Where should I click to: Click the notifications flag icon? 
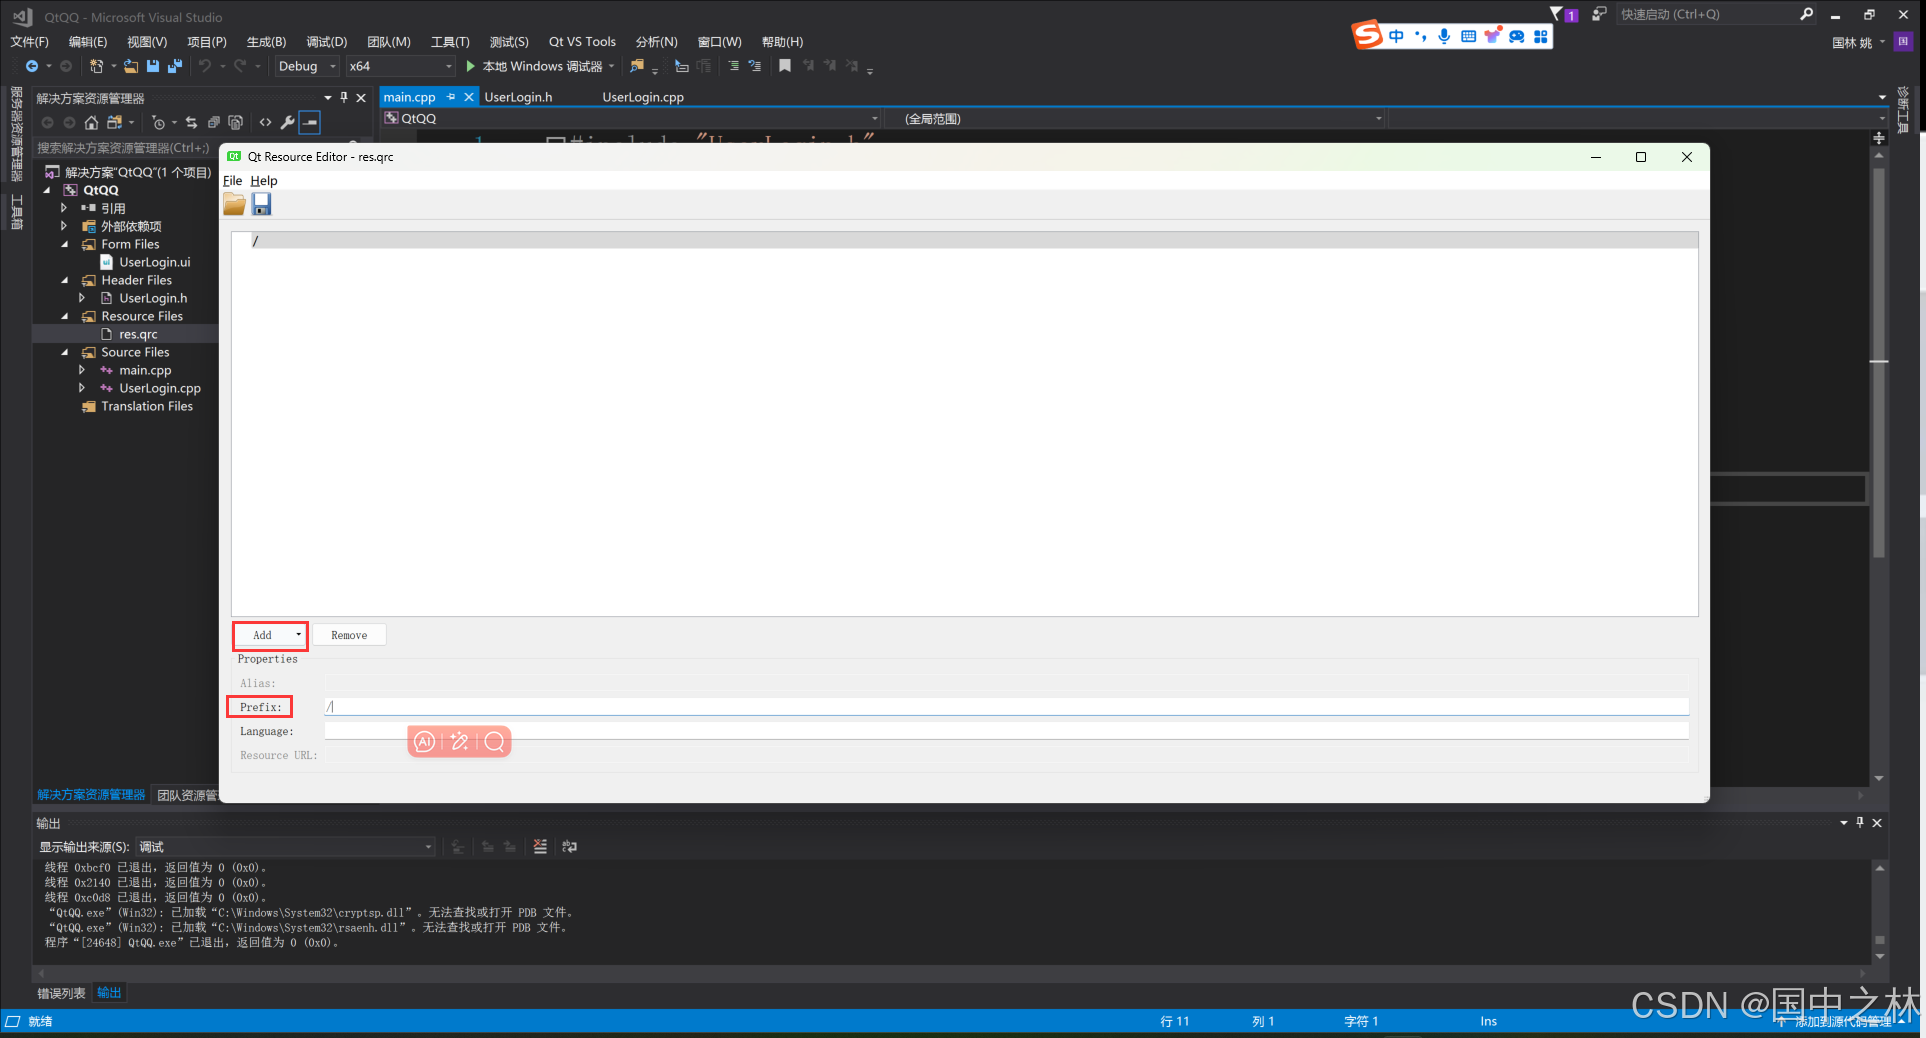coord(1556,14)
